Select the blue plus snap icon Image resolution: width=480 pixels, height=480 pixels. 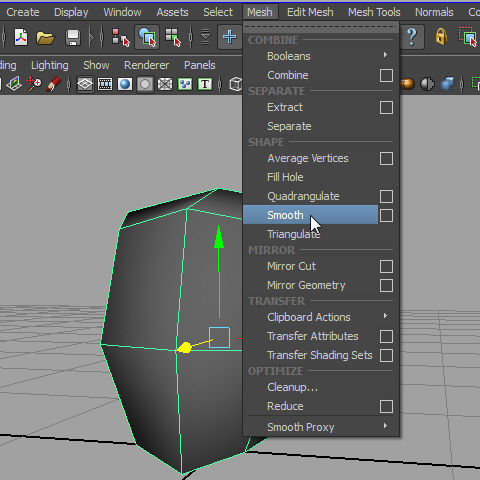[230, 37]
